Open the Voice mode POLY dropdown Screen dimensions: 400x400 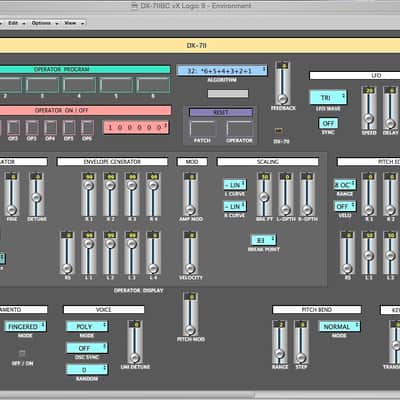click(x=87, y=326)
